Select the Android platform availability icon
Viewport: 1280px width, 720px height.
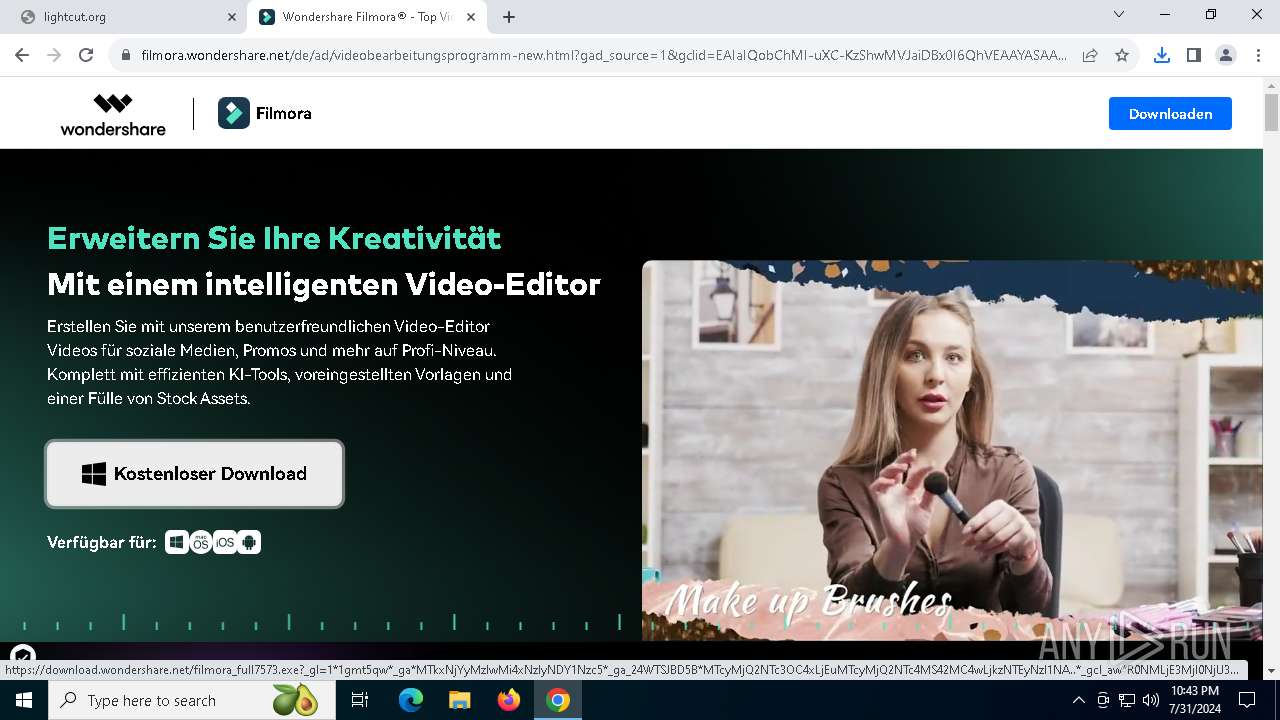pyautogui.click(x=249, y=542)
